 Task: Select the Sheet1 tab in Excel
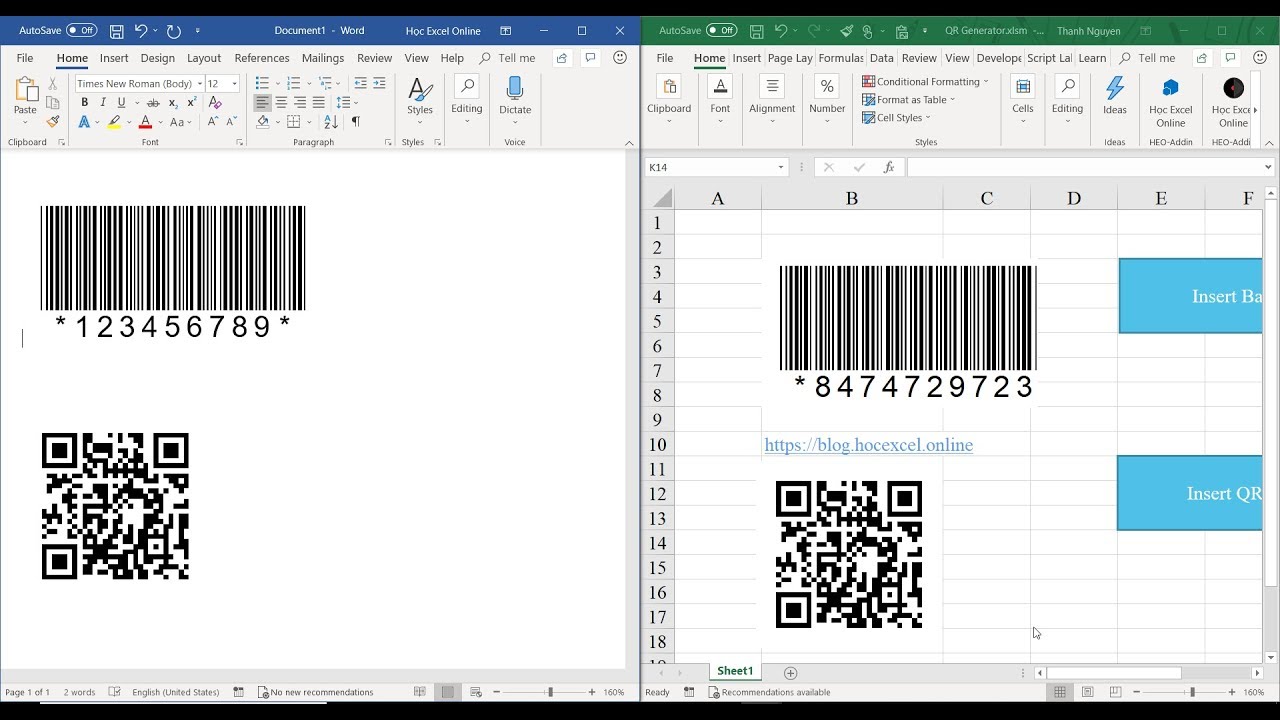point(735,671)
